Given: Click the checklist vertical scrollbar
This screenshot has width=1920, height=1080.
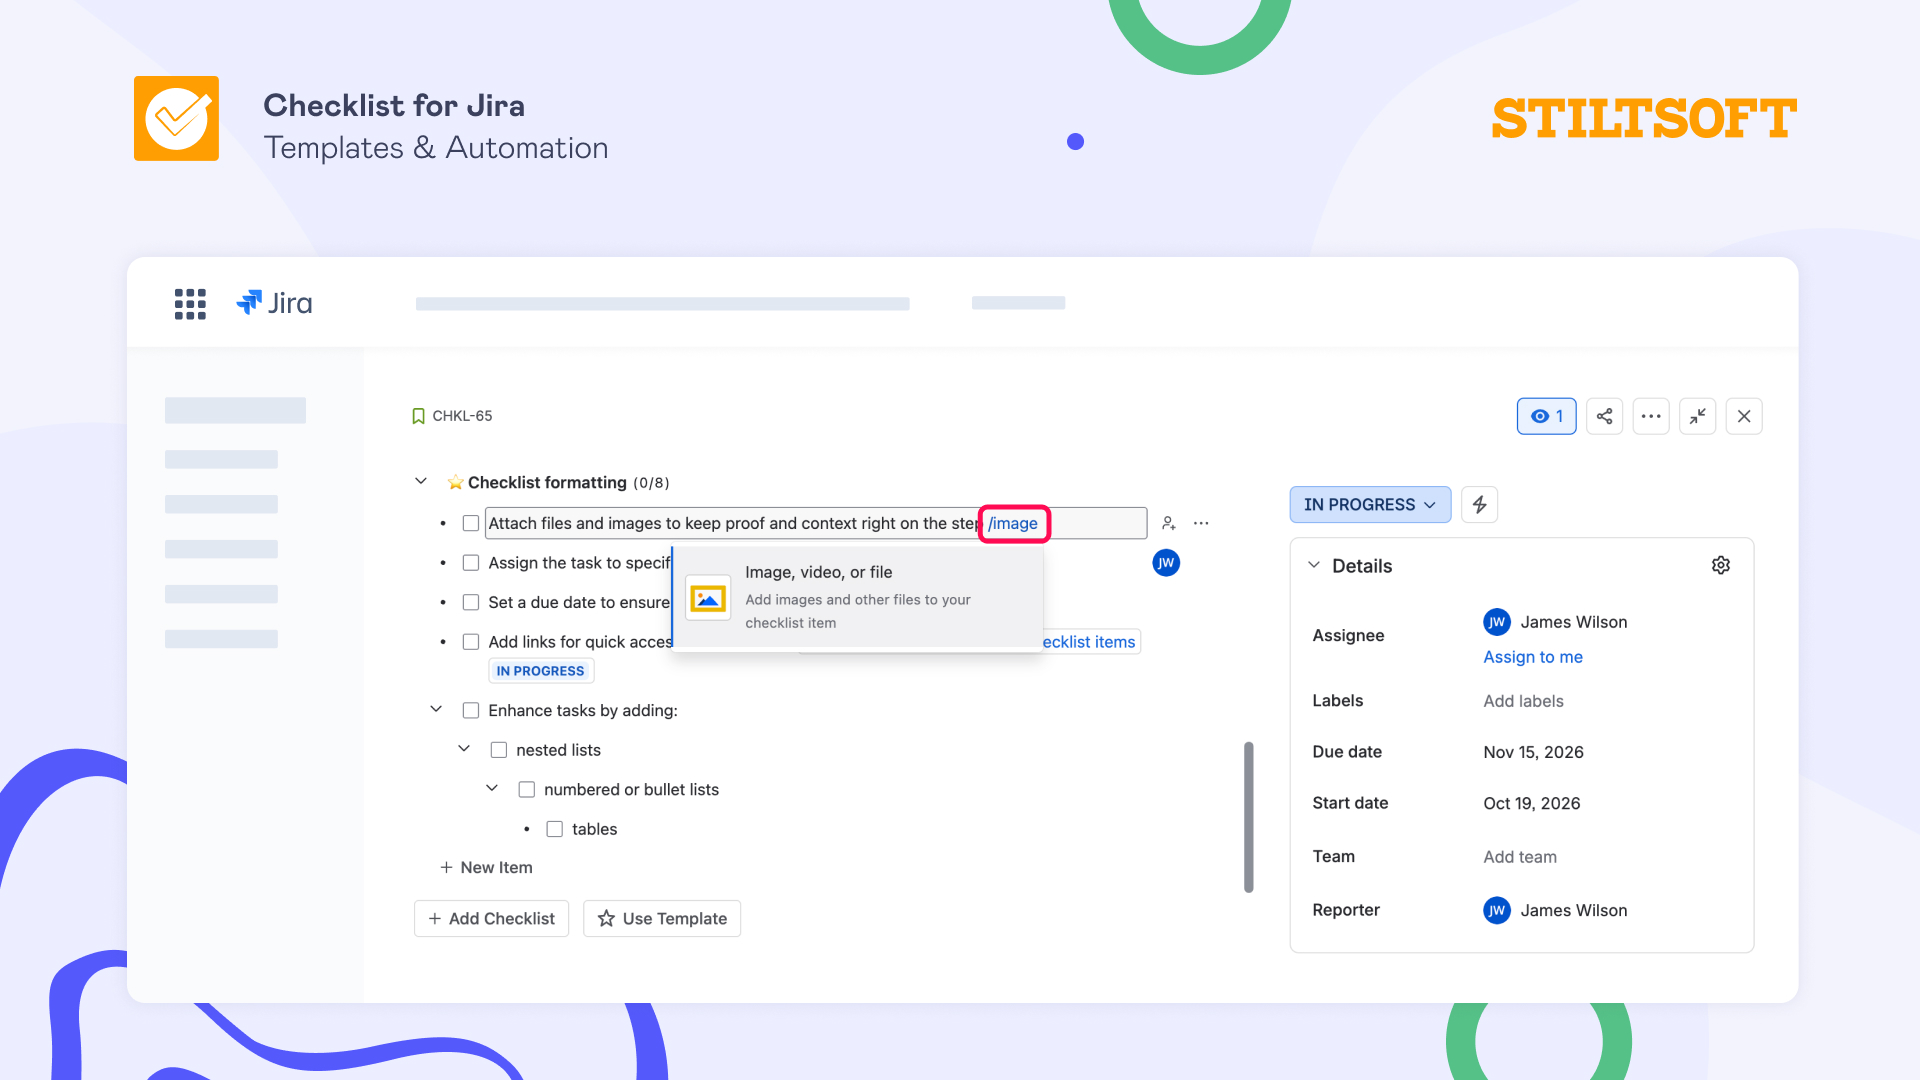Looking at the screenshot, I should coord(1248,817).
